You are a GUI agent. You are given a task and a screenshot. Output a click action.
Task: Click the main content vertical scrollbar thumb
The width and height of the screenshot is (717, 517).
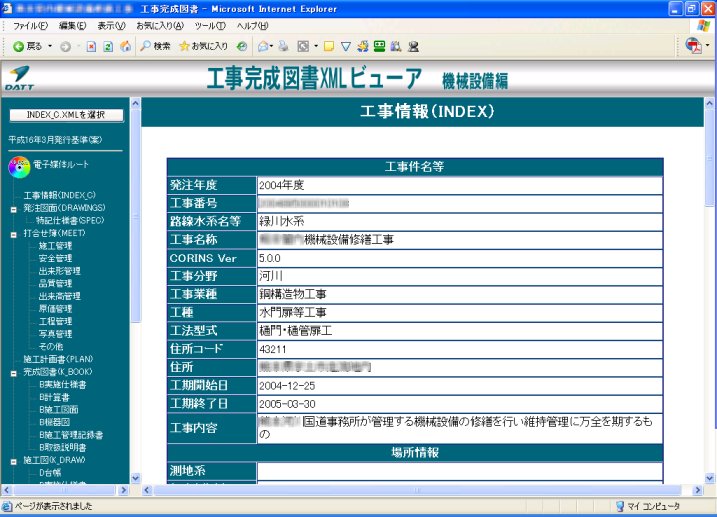click(710, 158)
